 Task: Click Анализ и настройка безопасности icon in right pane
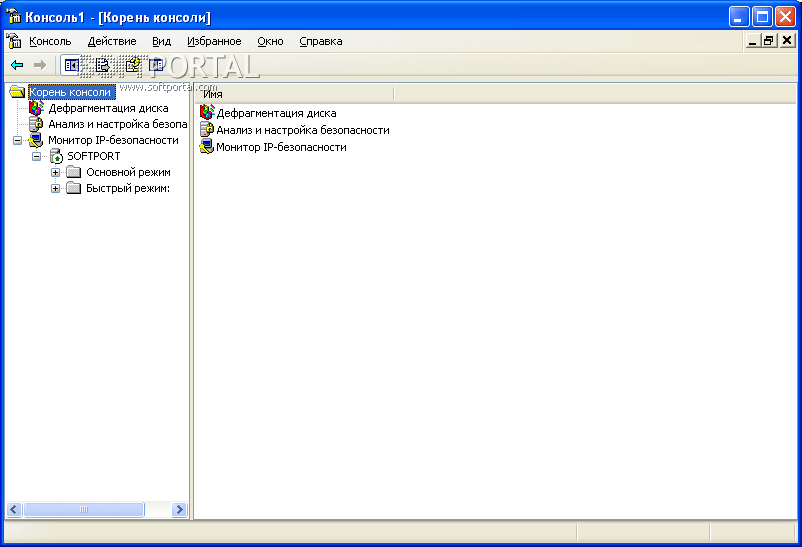click(x=207, y=129)
